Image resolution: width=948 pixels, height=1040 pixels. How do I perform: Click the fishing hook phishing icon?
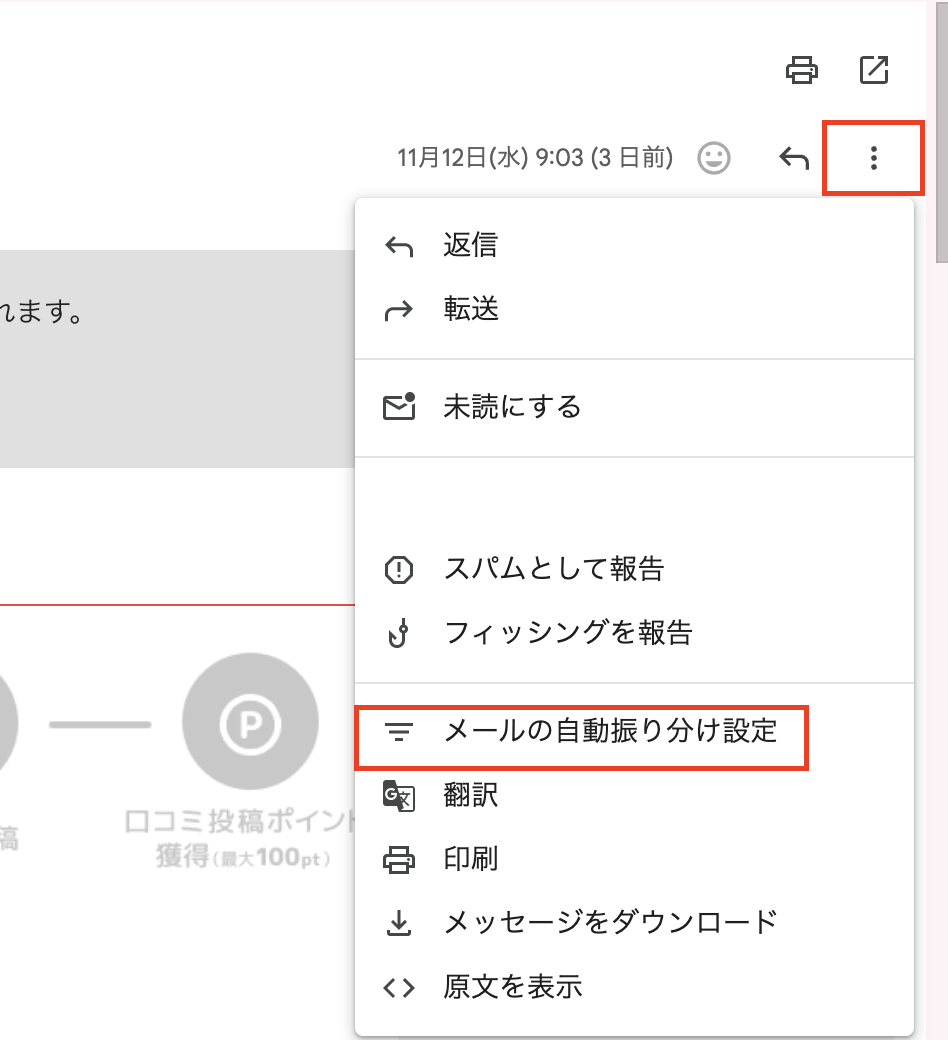click(x=399, y=633)
